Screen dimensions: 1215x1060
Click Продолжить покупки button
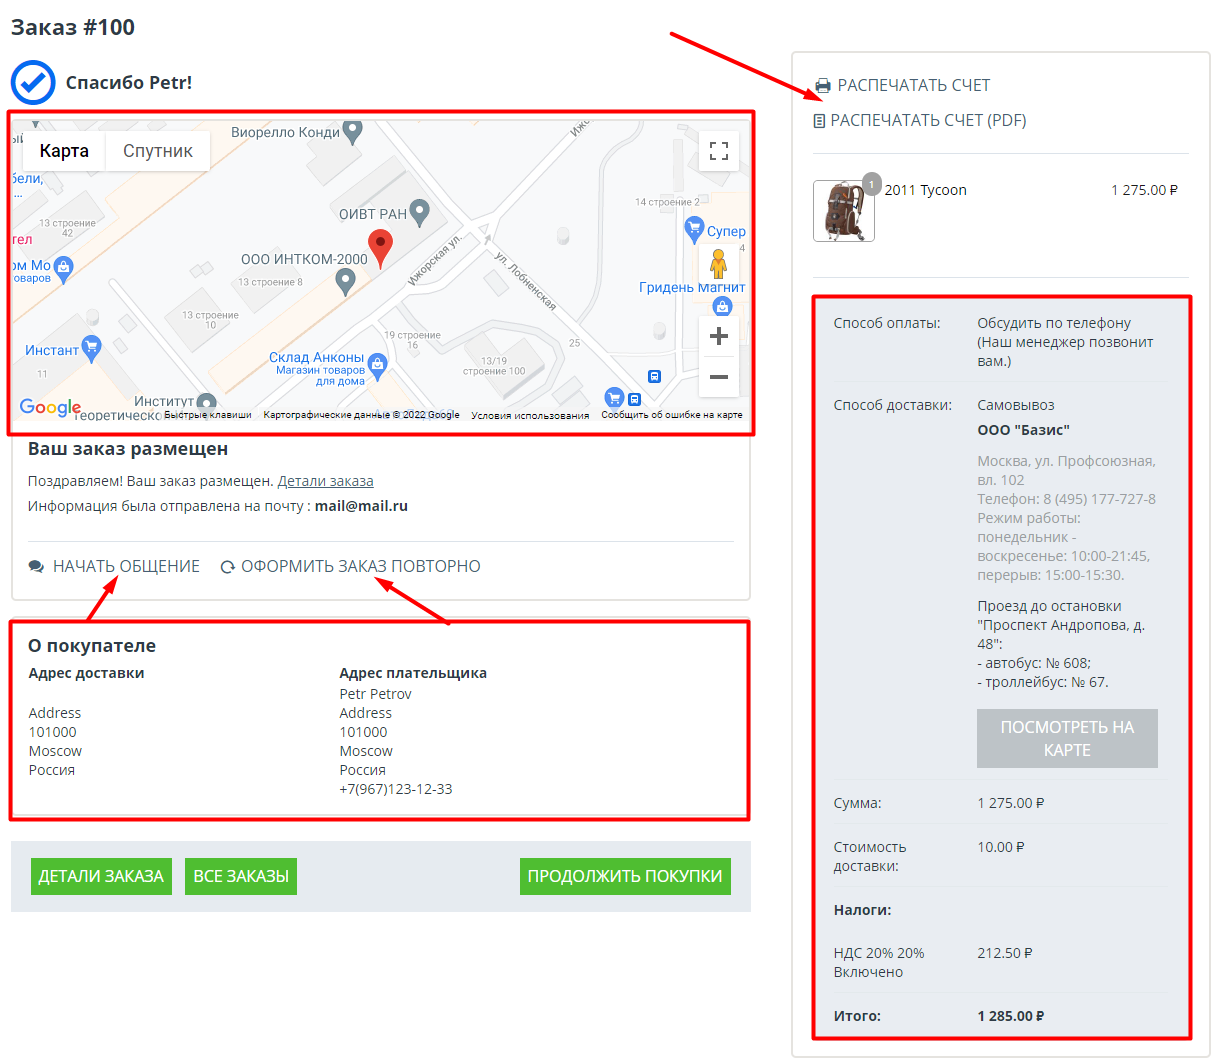(625, 876)
